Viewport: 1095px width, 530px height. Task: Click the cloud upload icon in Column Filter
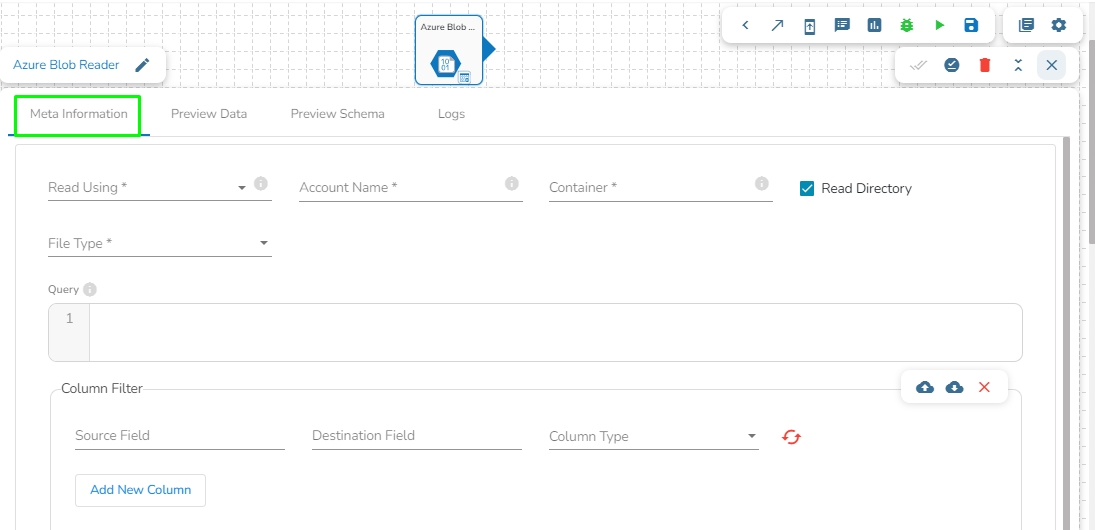tap(925, 387)
